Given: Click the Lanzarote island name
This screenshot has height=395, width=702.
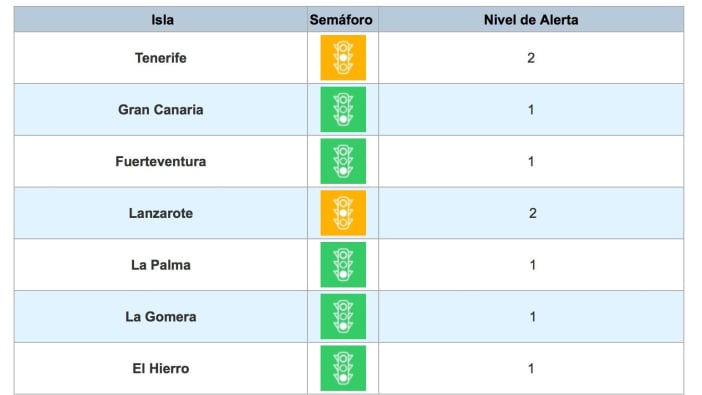Looking at the screenshot, I should [161, 213].
